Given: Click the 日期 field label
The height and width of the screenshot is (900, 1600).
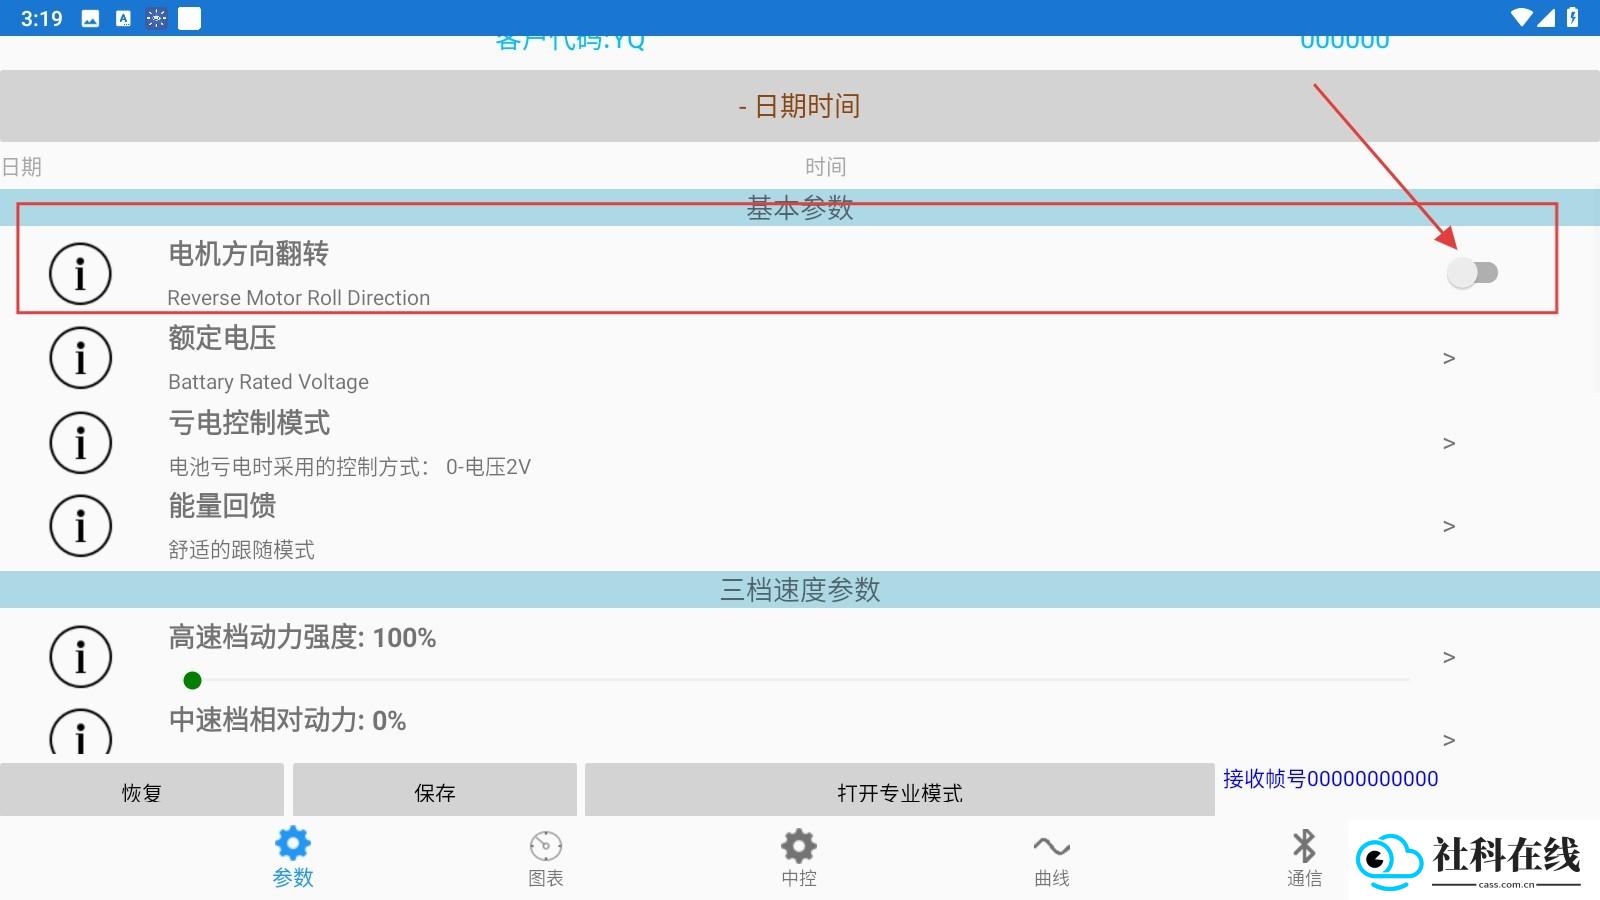Looking at the screenshot, I should pyautogui.click(x=21, y=167).
